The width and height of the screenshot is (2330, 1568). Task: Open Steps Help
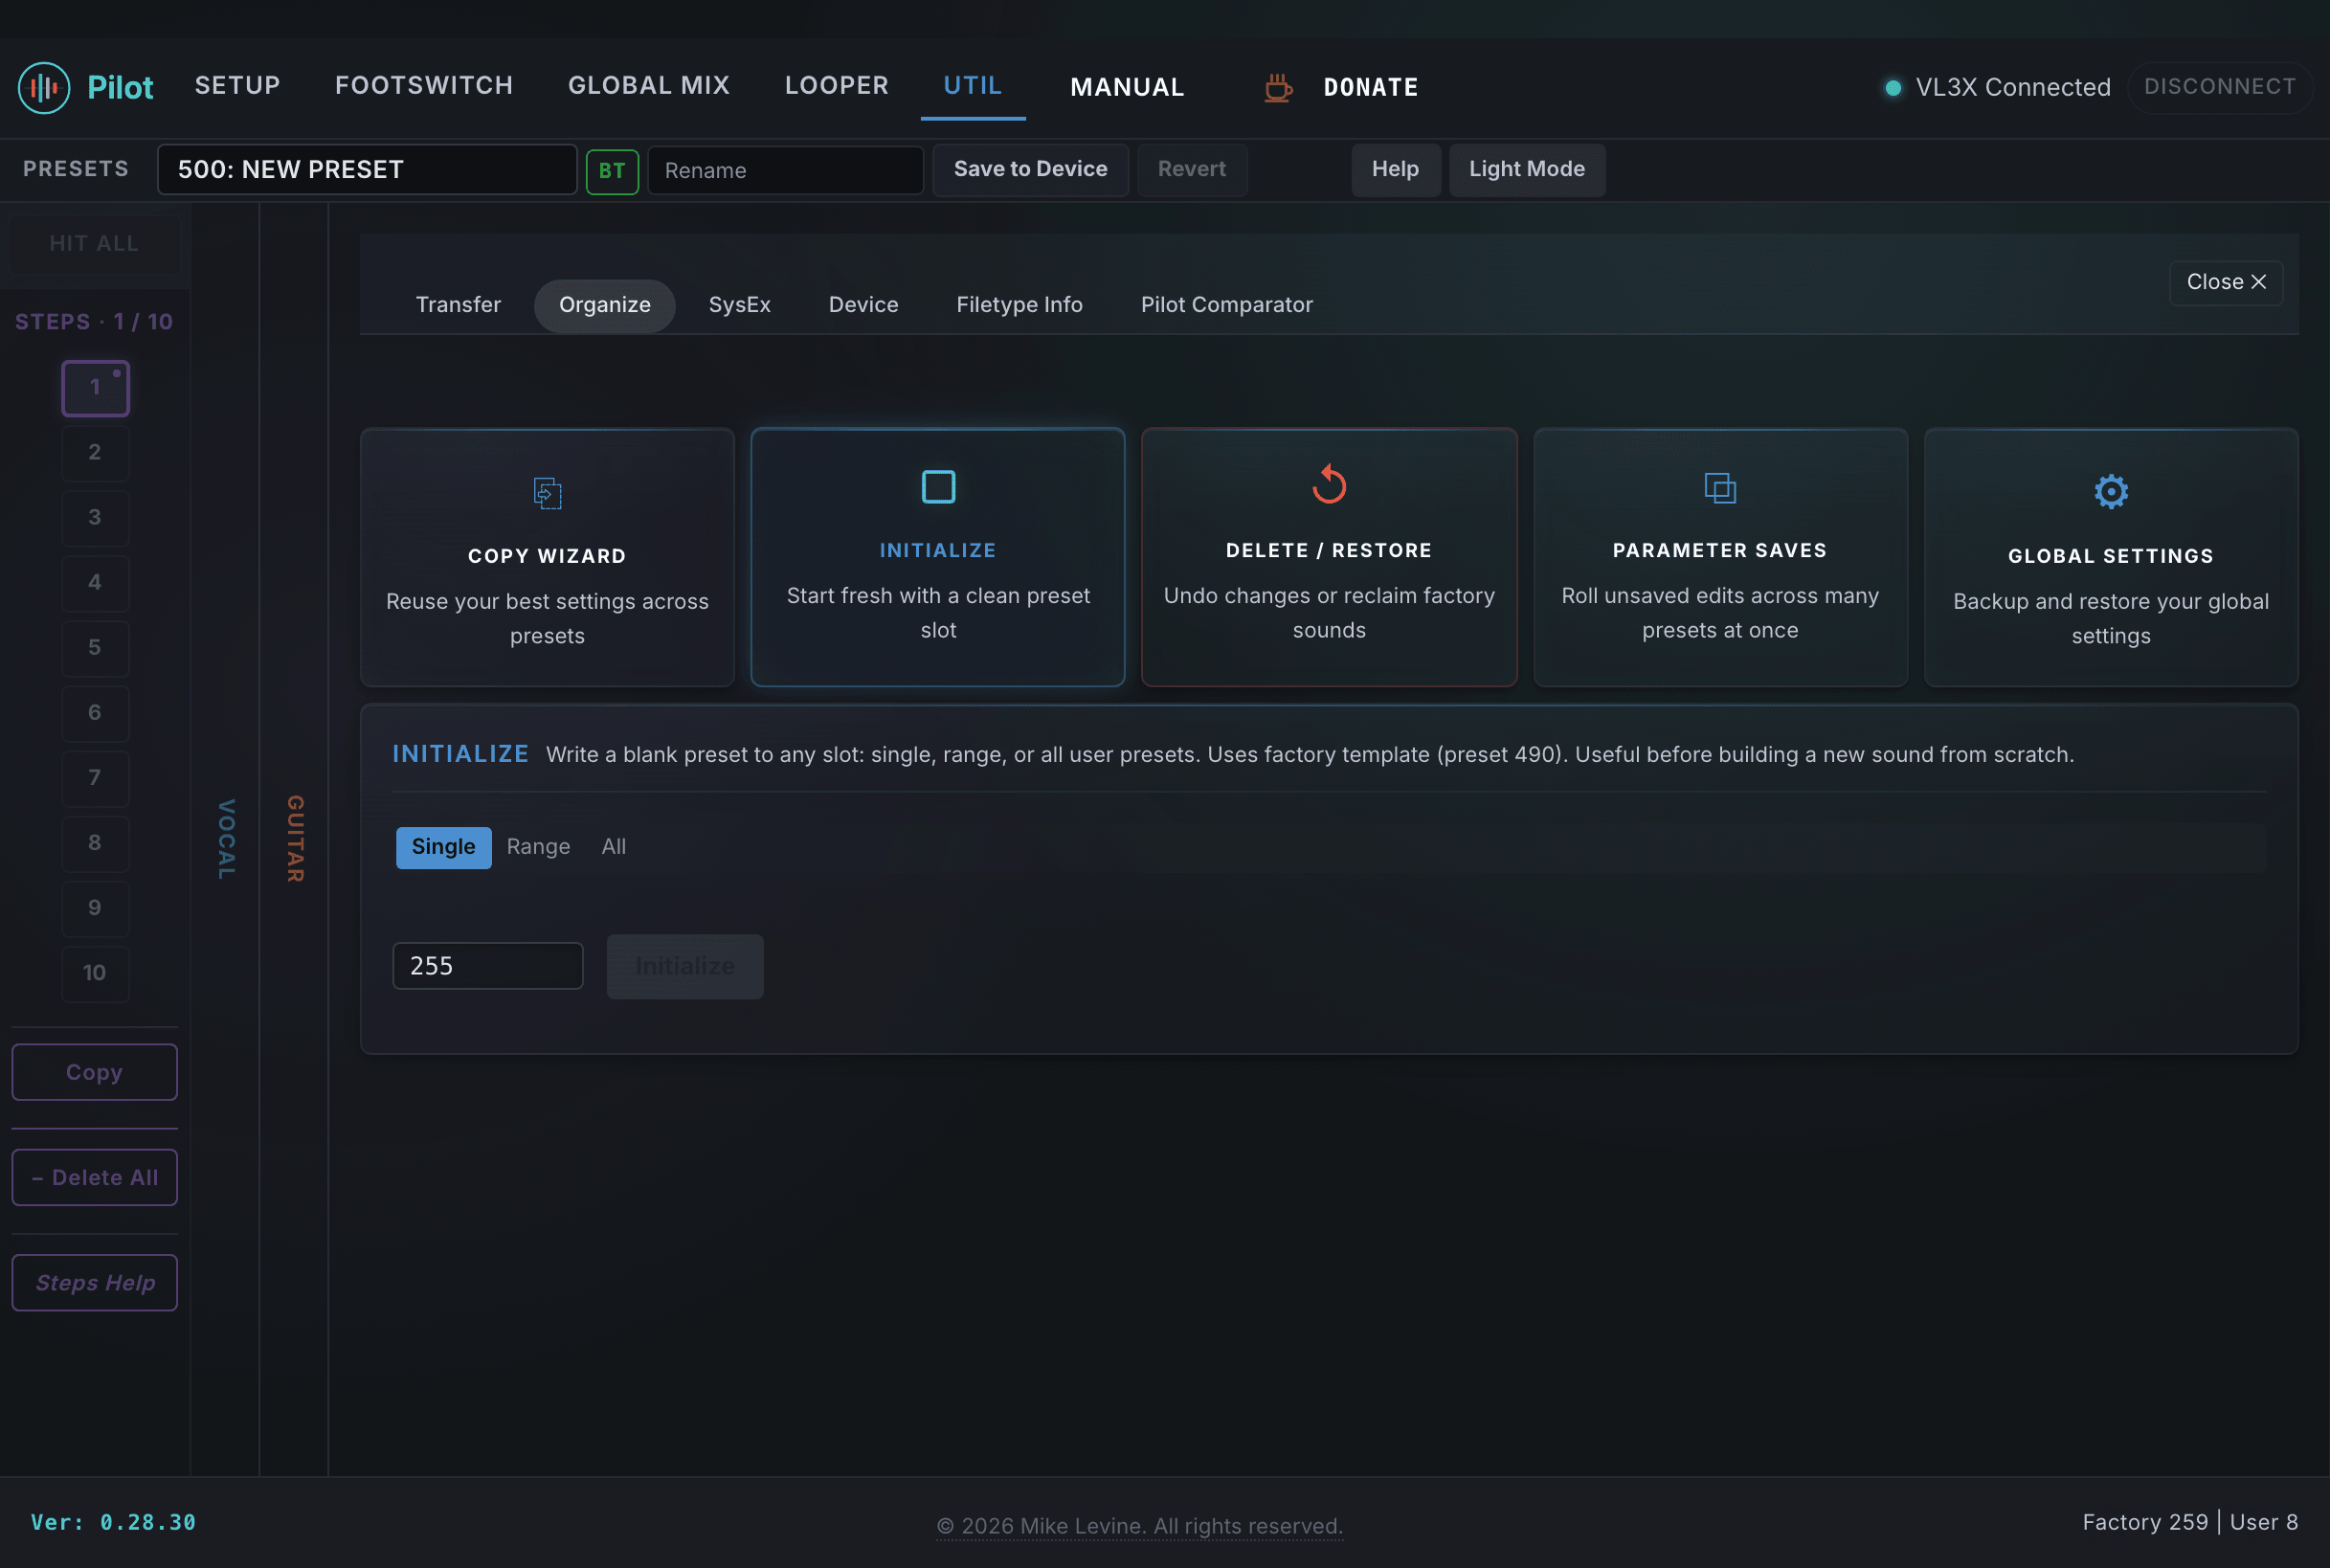tap(94, 1283)
